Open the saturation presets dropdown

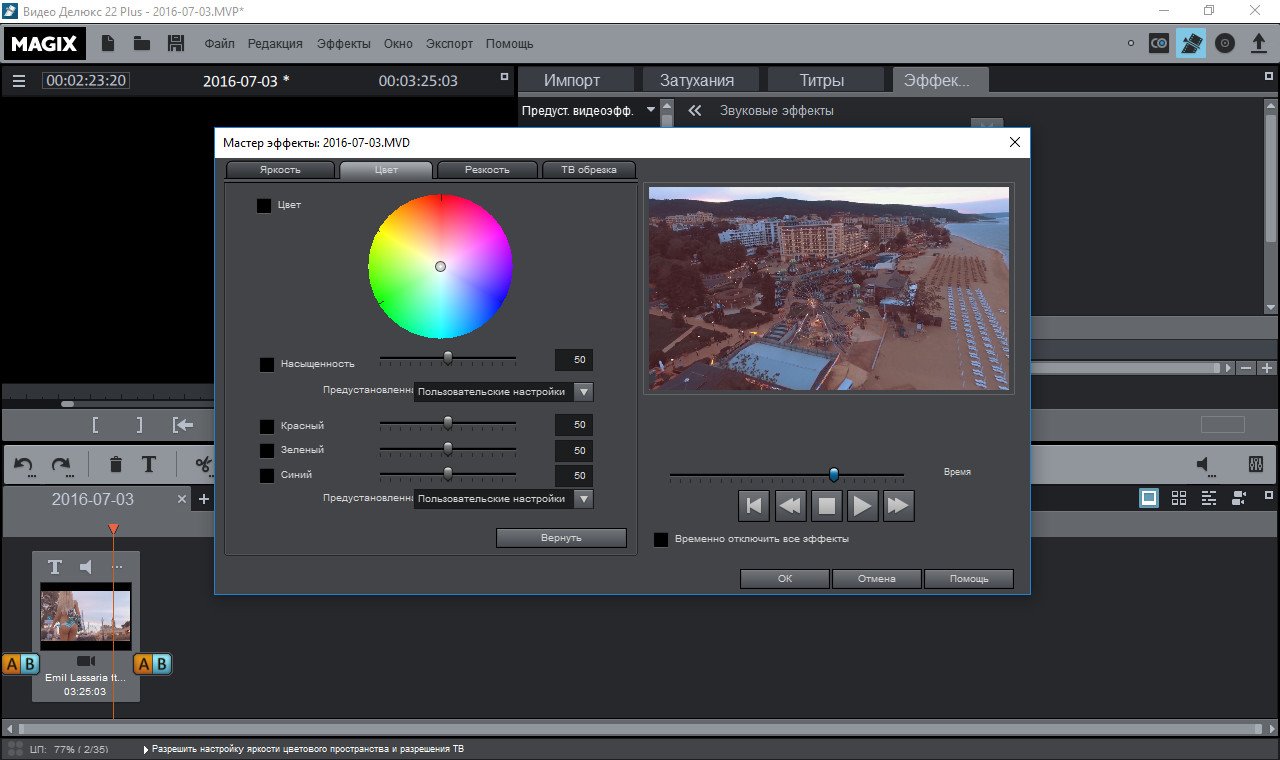pos(585,391)
